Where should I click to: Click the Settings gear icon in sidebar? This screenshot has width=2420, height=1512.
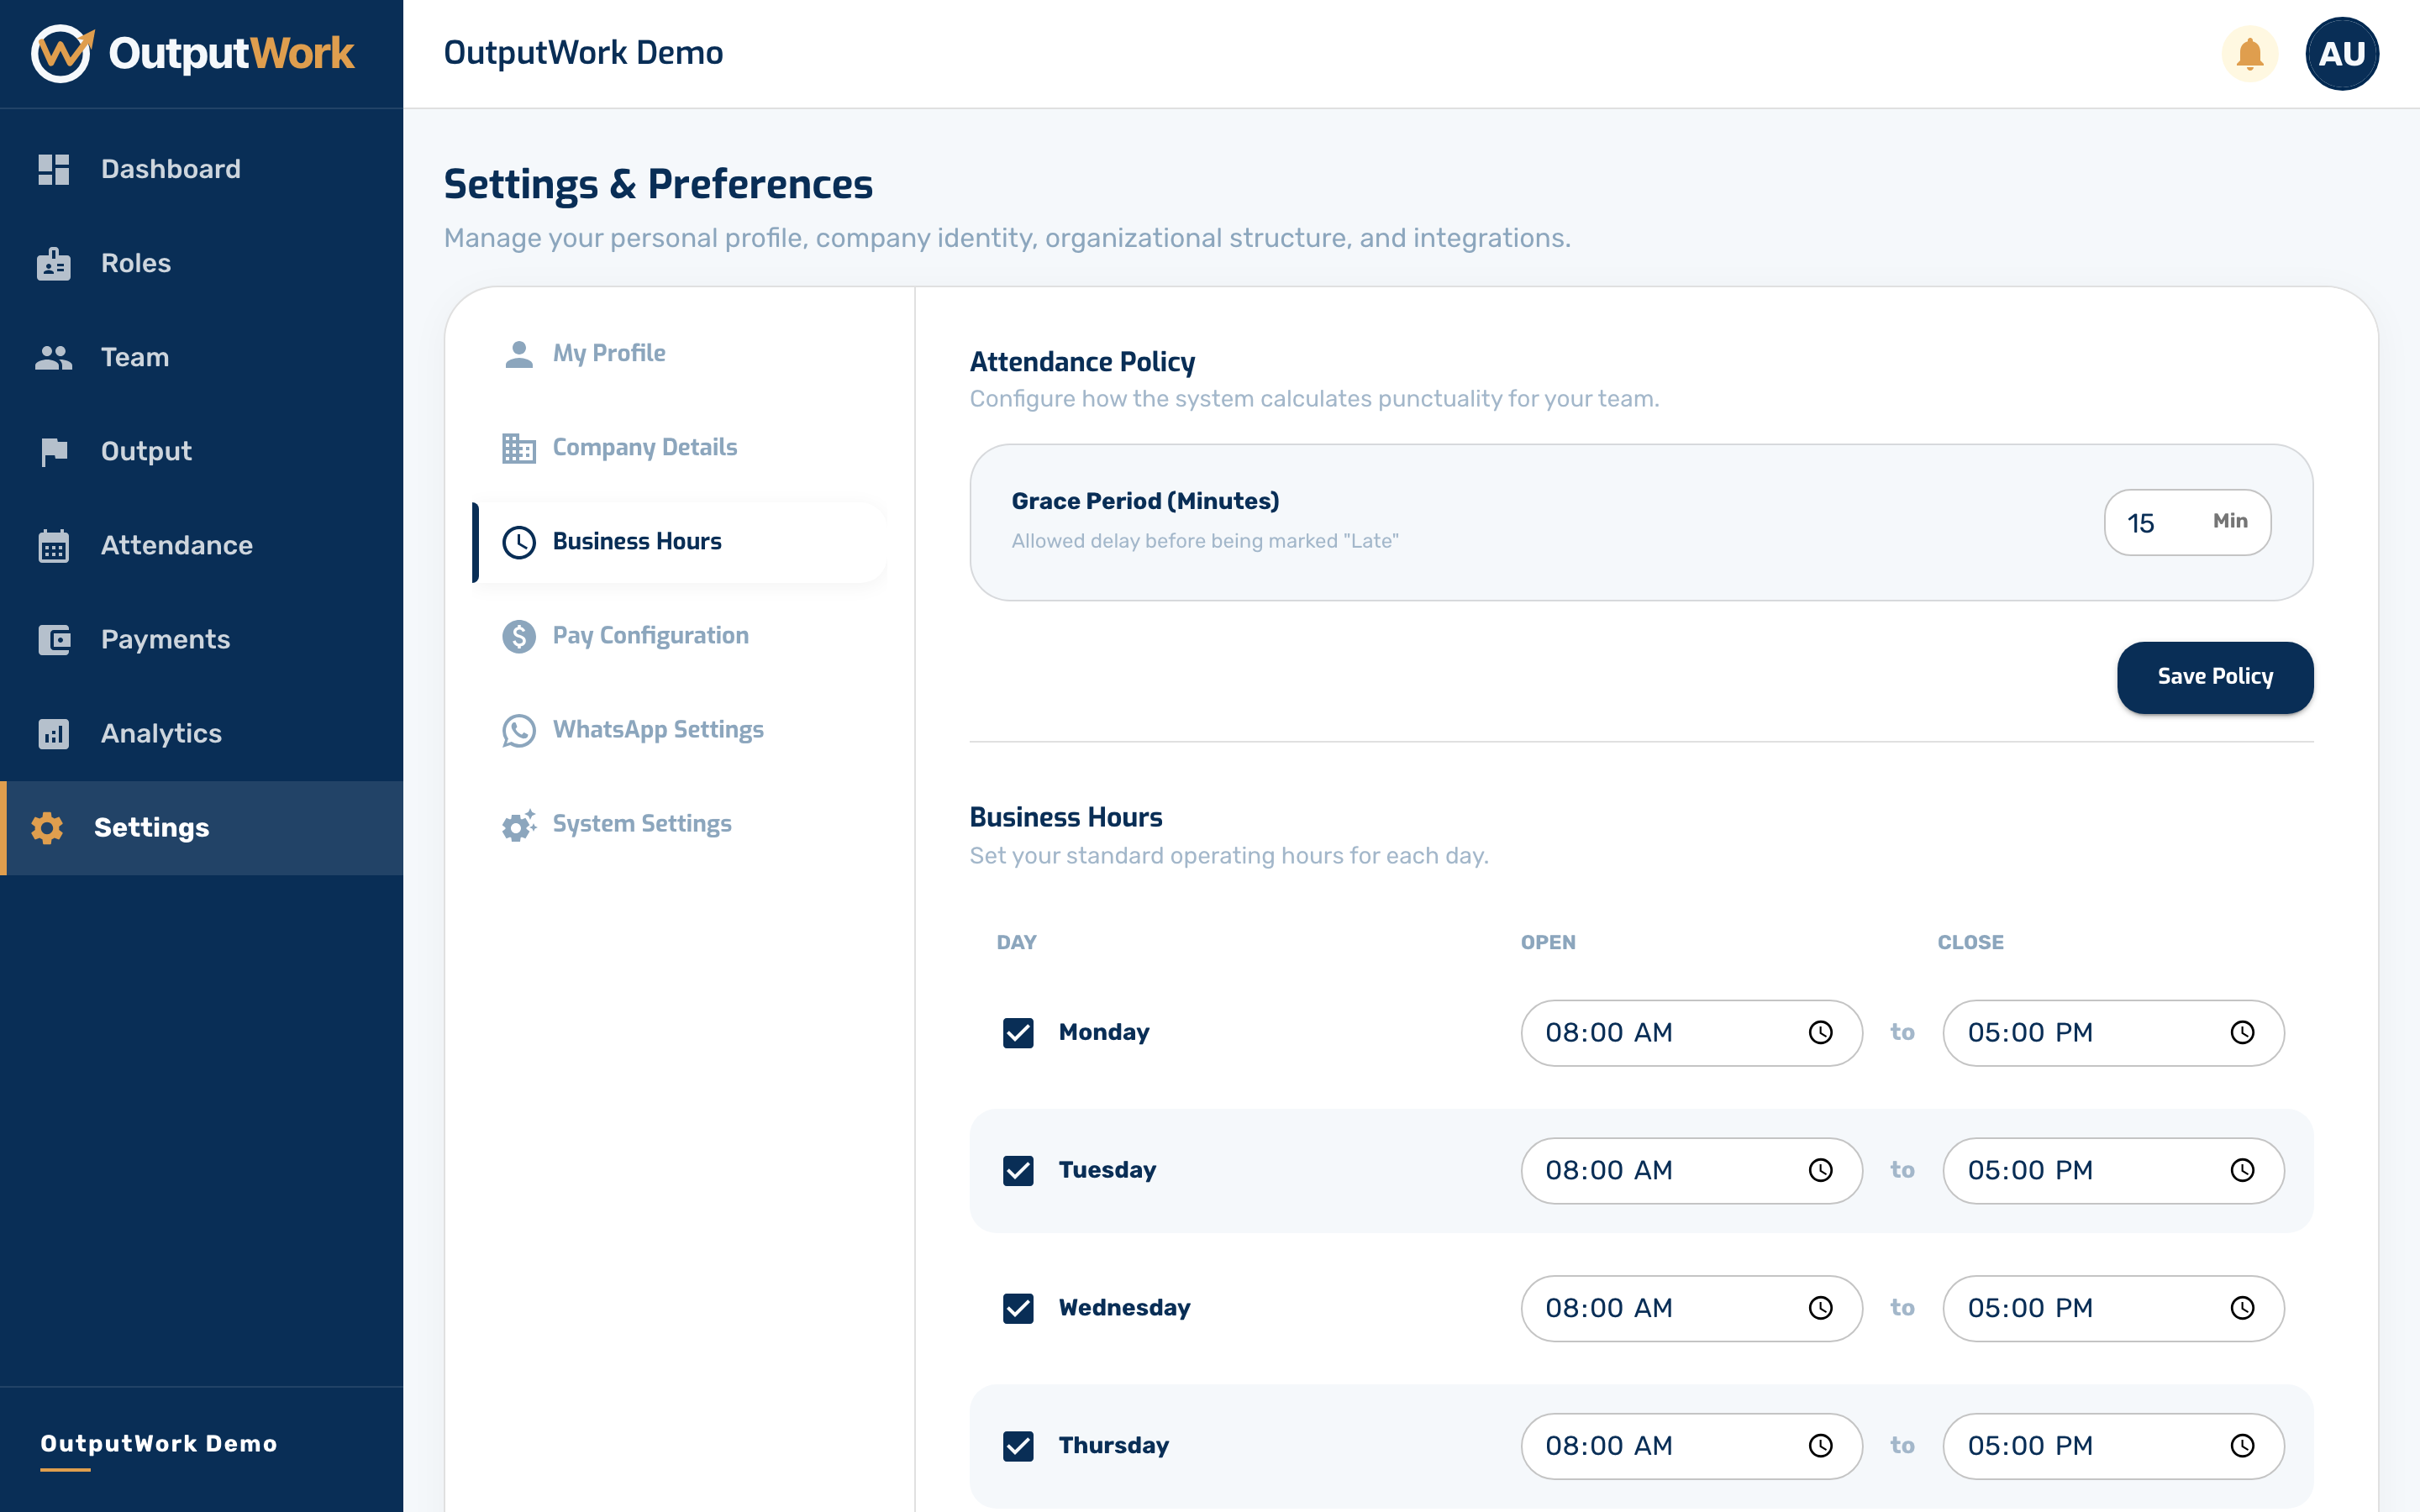pos(47,828)
